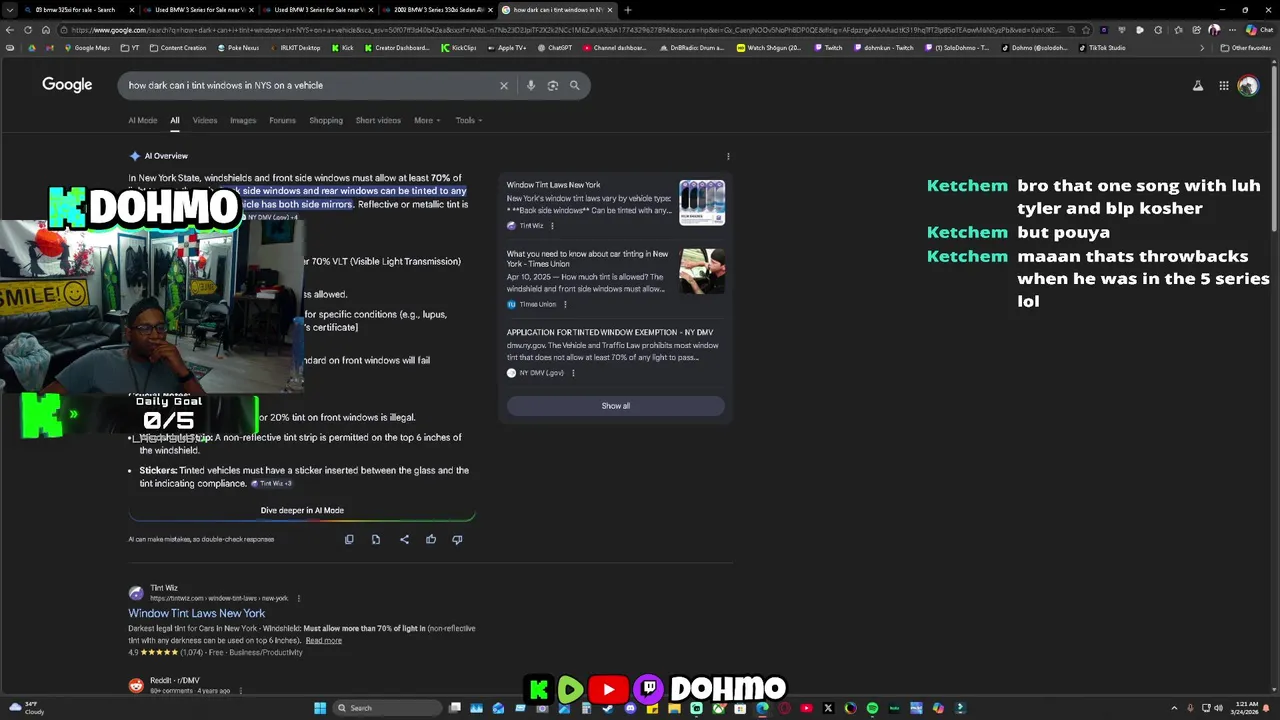Copy the AI Overview response

[349, 540]
